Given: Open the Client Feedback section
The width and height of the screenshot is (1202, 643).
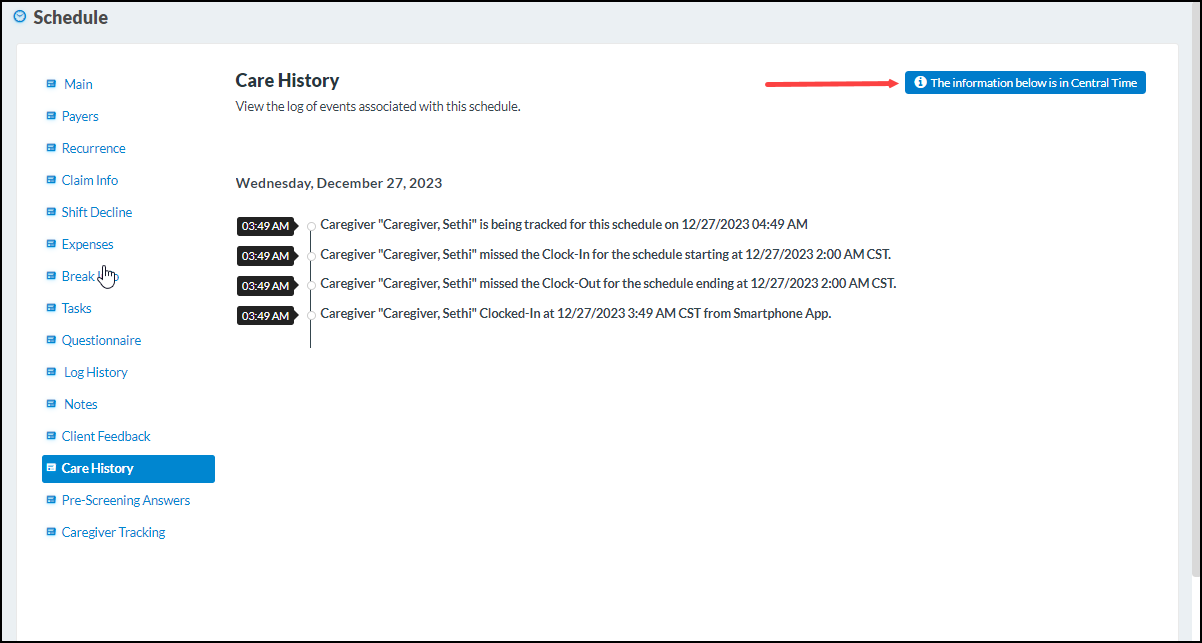Looking at the screenshot, I should [x=105, y=436].
